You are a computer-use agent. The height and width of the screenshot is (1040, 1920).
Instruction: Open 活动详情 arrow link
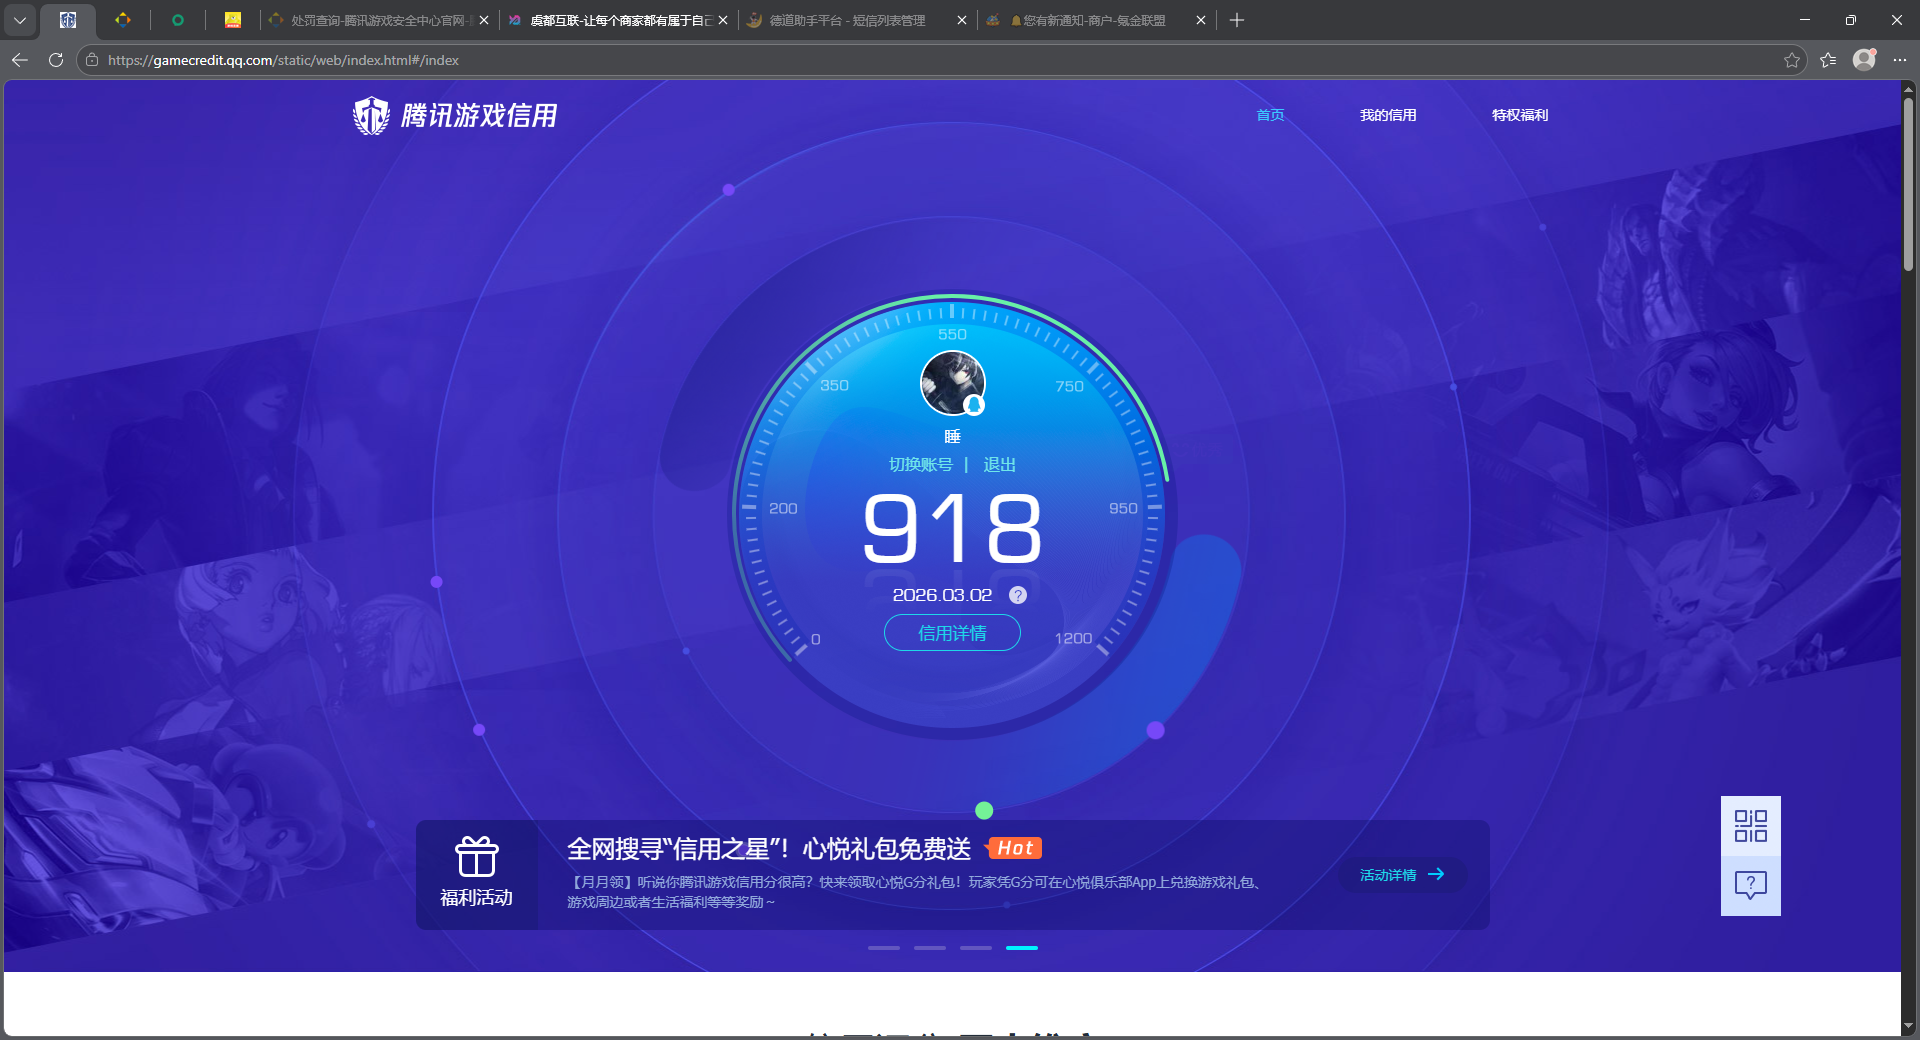(x=1402, y=875)
